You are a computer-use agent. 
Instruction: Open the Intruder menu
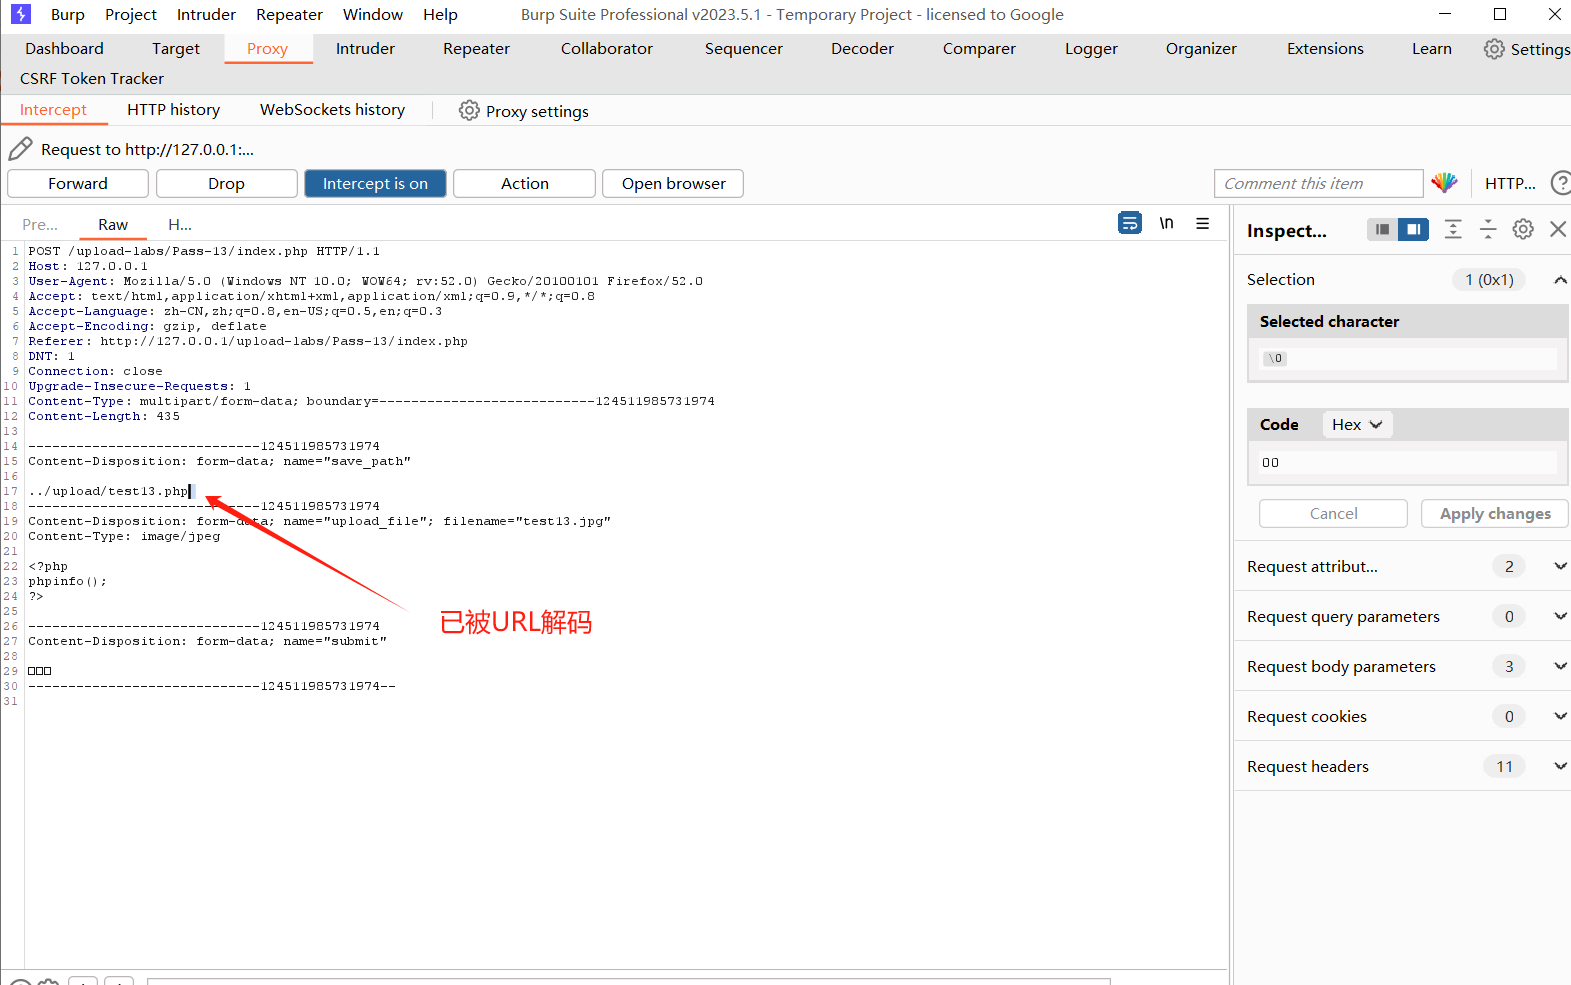206,15
